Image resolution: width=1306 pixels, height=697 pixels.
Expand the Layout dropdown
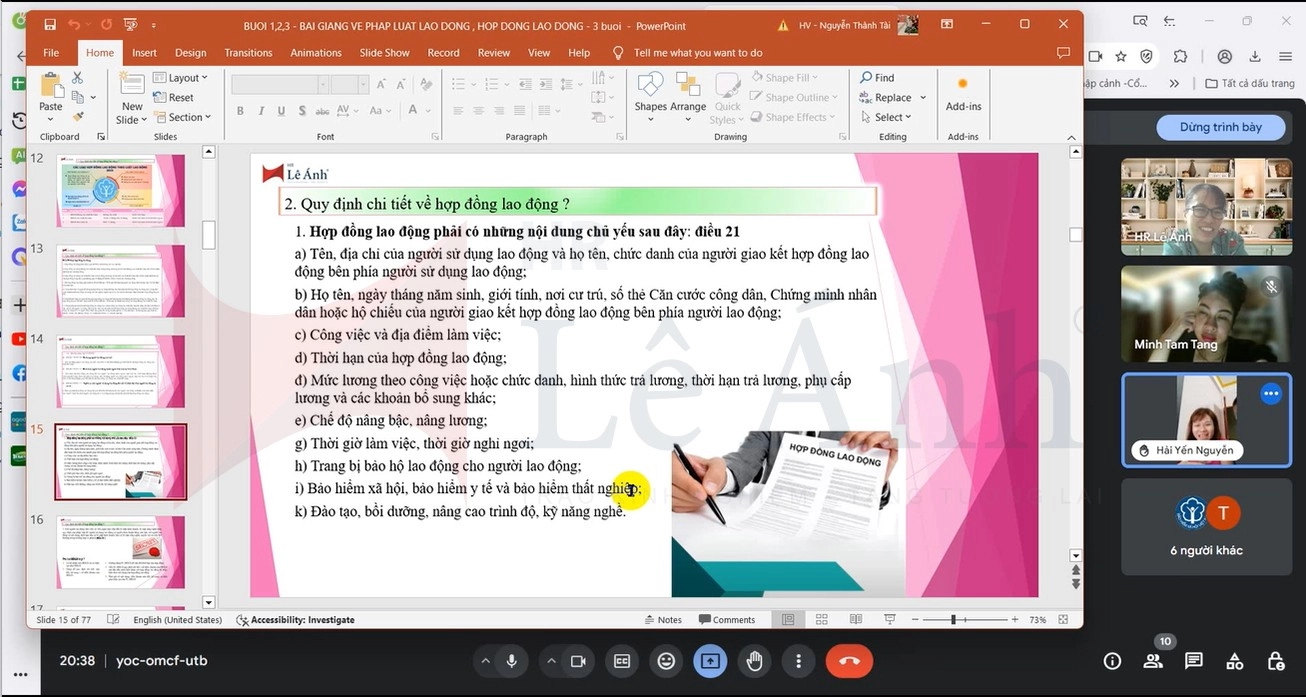pos(187,78)
